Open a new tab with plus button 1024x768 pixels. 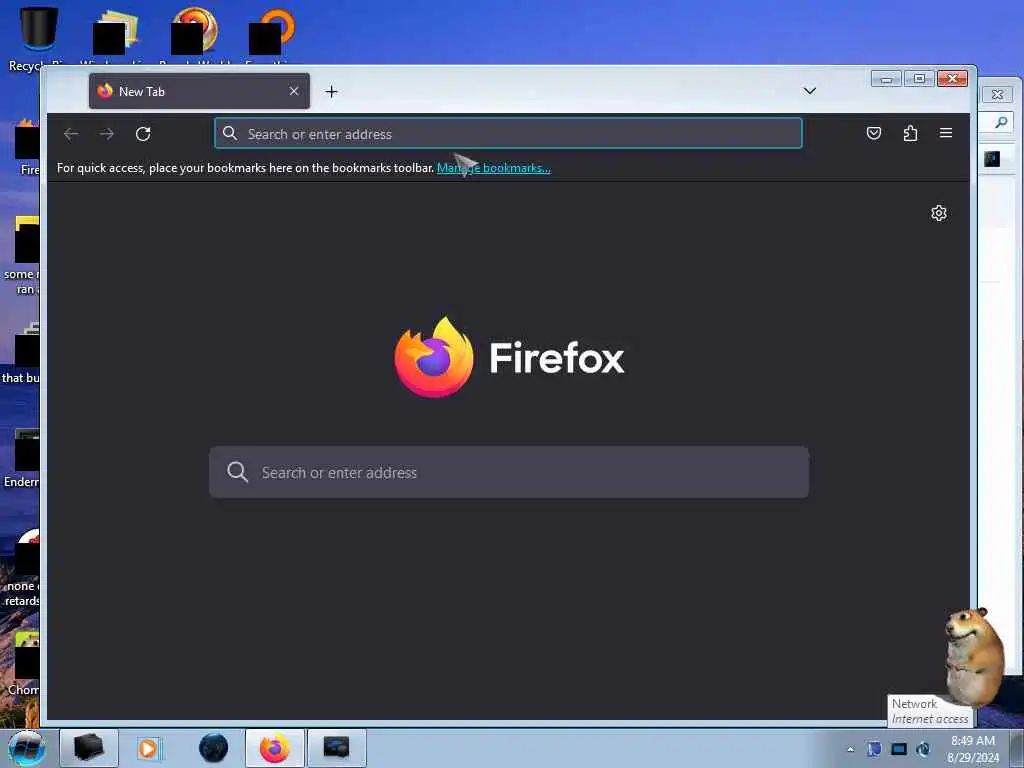[331, 91]
